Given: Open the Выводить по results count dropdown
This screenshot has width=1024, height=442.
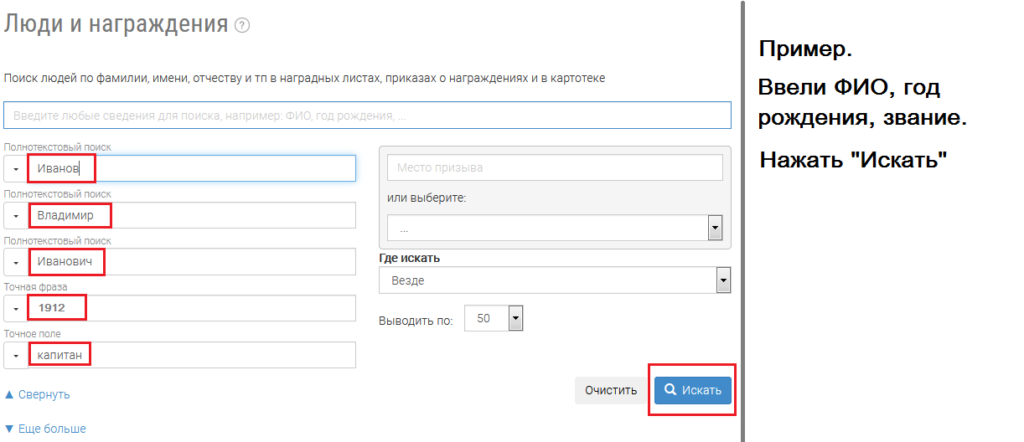Looking at the screenshot, I should (x=494, y=319).
